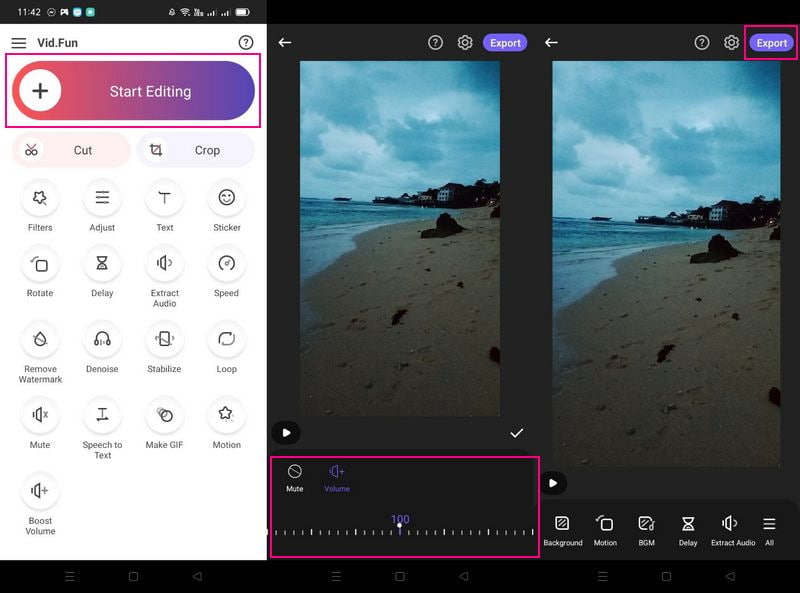Open the Denoise audio tool
The image size is (800, 593).
[102, 340]
